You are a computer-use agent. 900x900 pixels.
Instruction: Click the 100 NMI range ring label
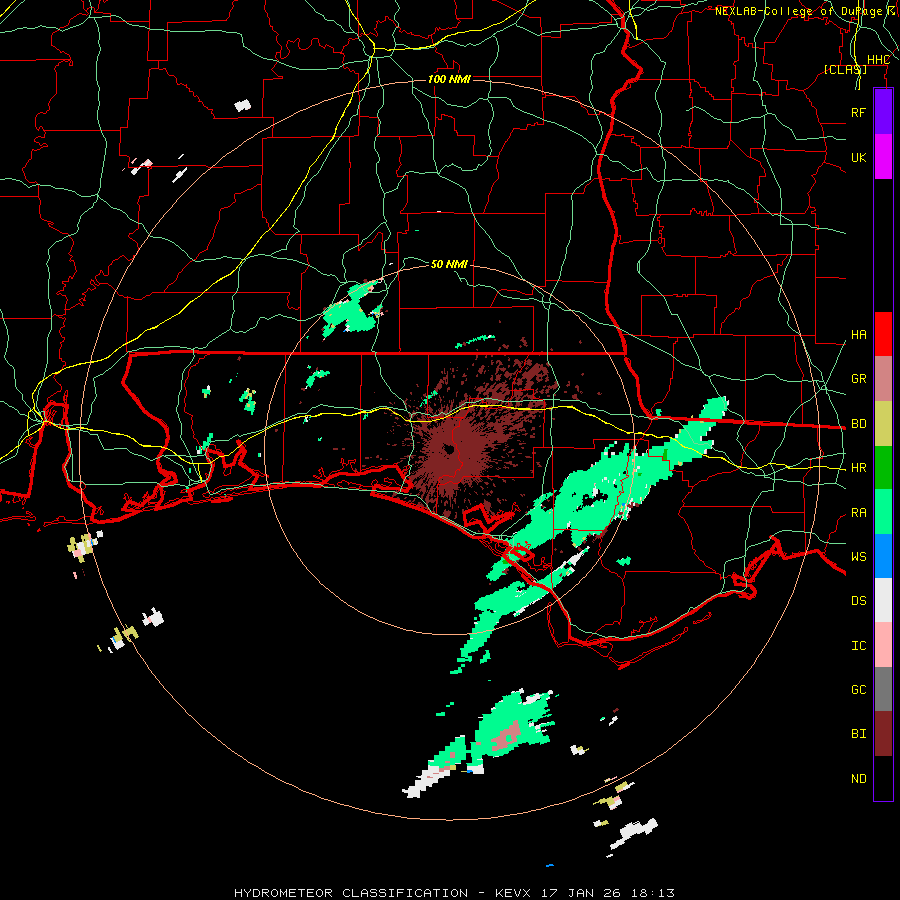point(449,79)
